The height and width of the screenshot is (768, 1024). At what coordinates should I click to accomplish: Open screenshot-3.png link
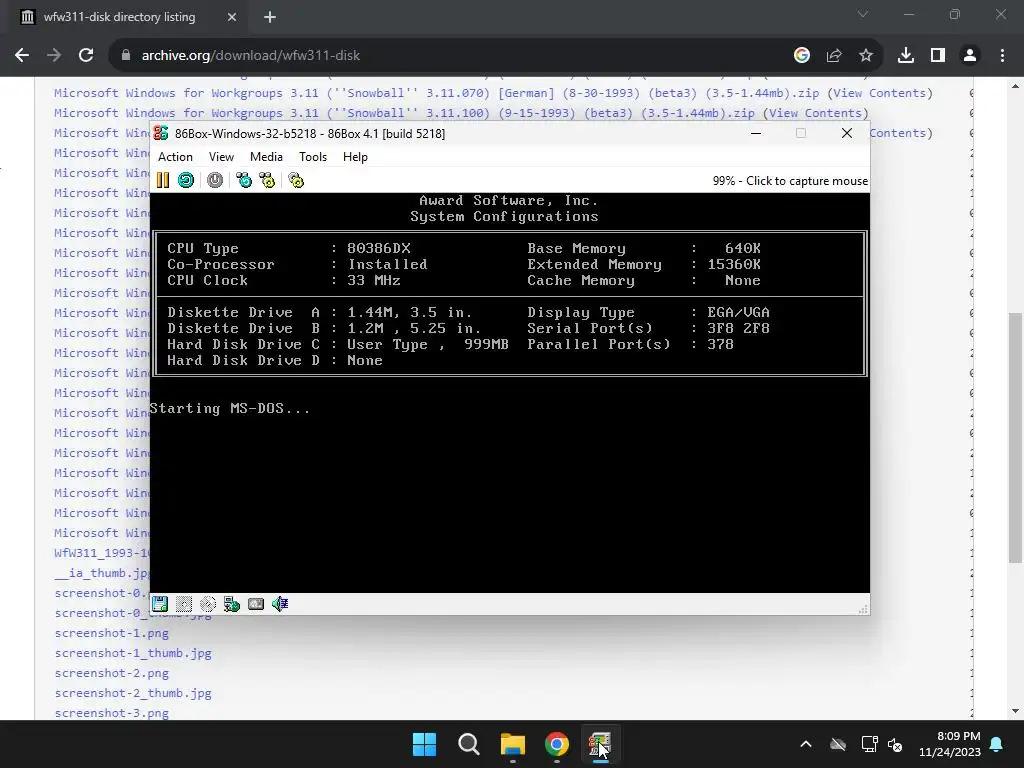[112, 713]
